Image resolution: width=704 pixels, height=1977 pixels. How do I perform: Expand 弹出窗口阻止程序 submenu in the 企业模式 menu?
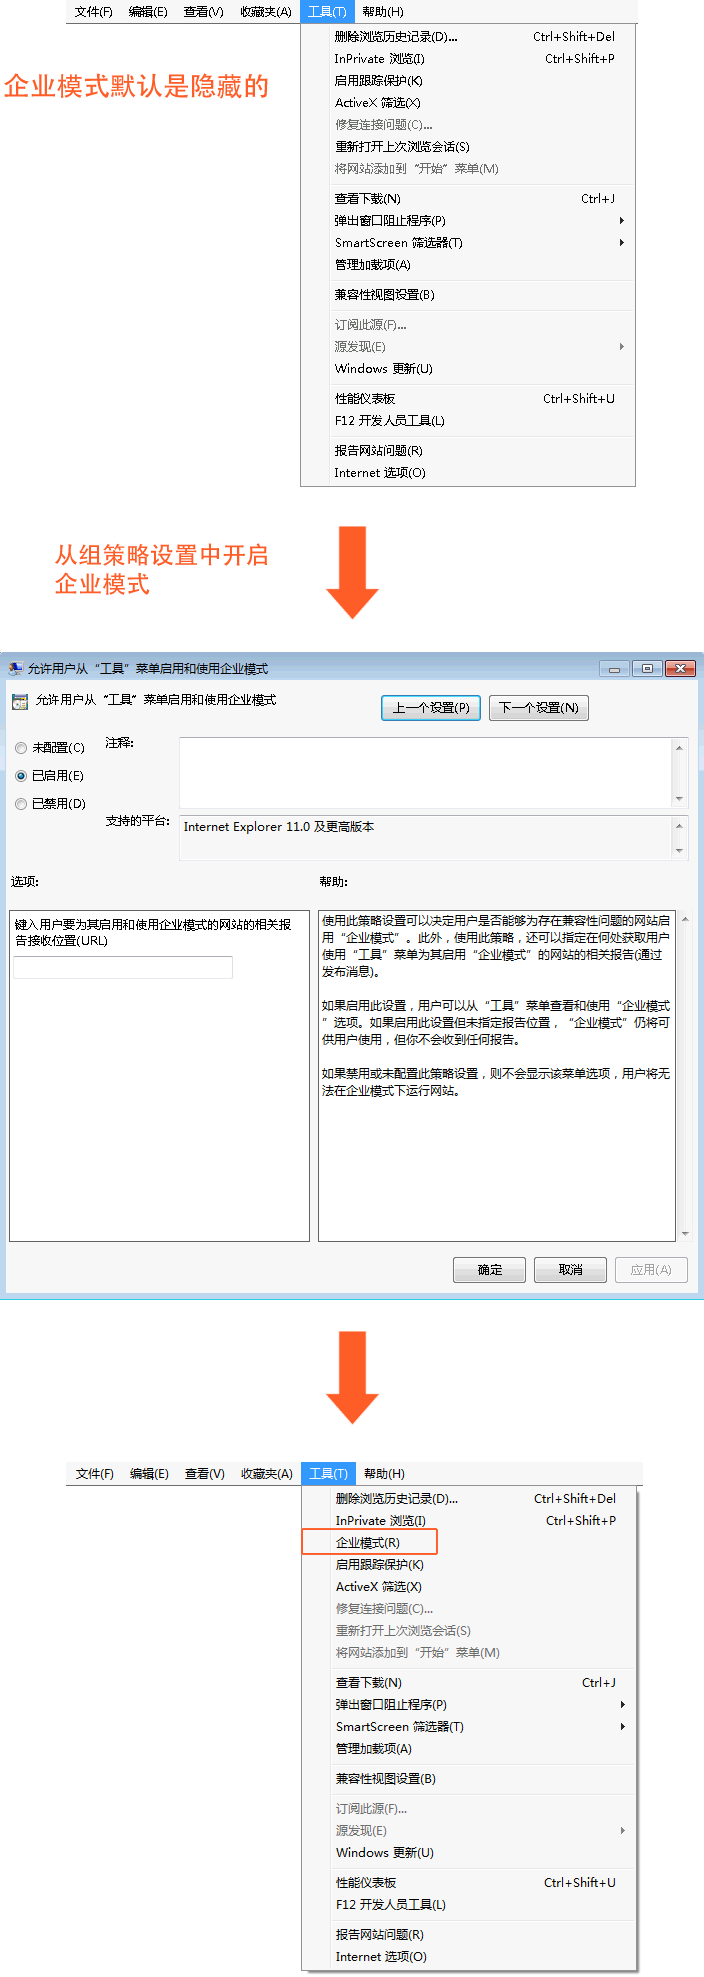[622, 1704]
